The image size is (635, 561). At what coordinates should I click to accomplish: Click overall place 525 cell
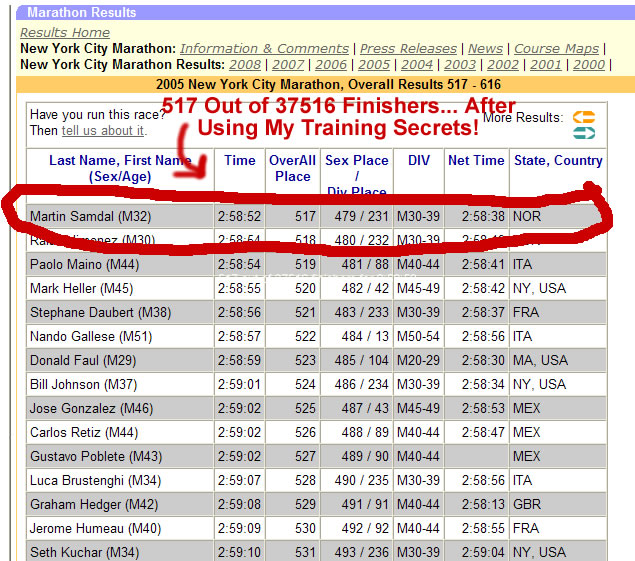tap(293, 408)
